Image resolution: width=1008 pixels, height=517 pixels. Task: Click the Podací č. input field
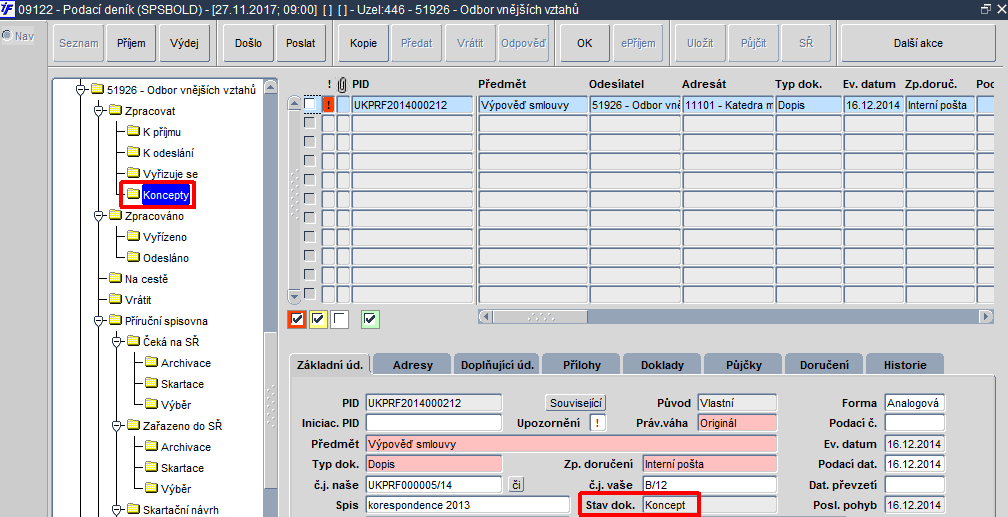[x=915, y=423]
